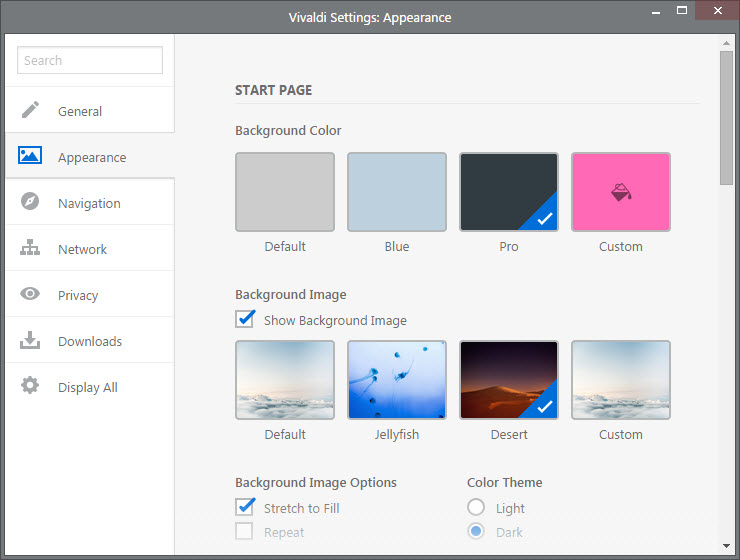Close the Vivaldi Settings window

[717, 10]
